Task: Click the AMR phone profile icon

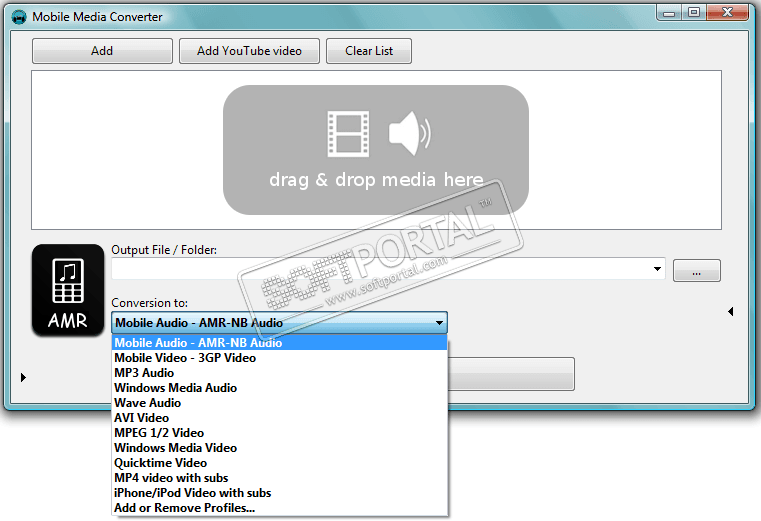Action: (68, 290)
